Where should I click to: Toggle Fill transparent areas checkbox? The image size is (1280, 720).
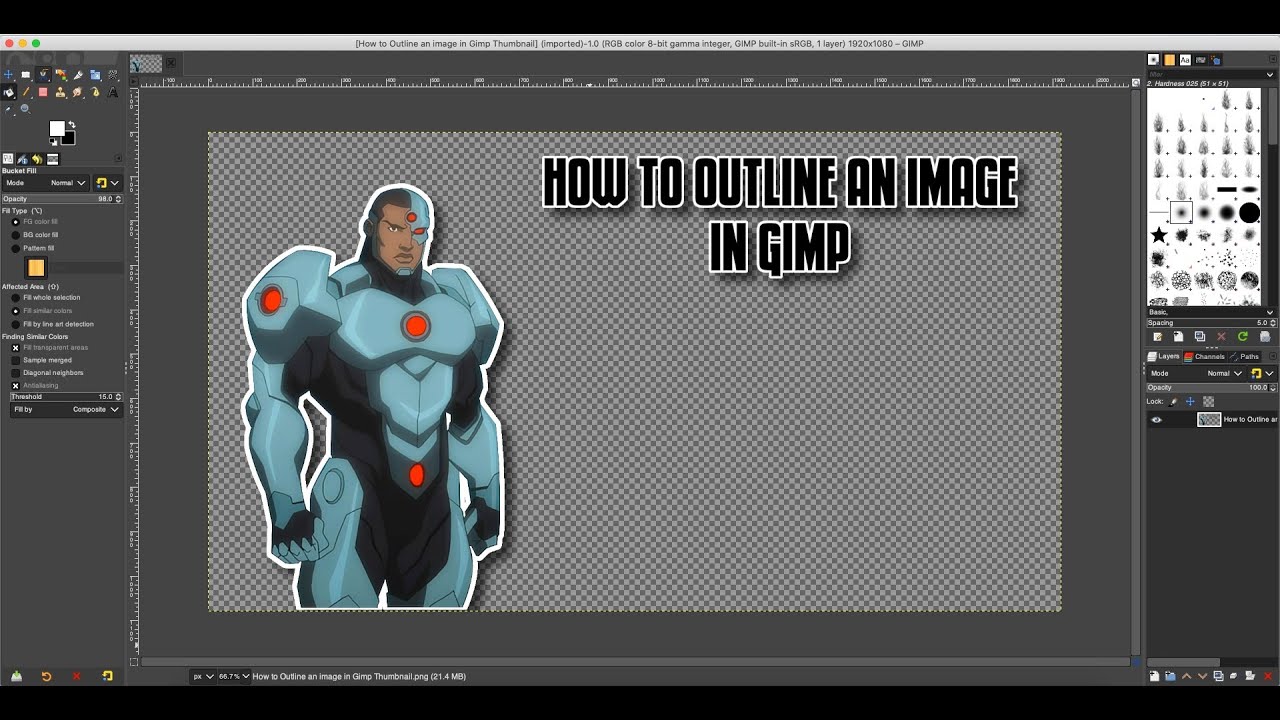pyautogui.click(x=15, y=348)
